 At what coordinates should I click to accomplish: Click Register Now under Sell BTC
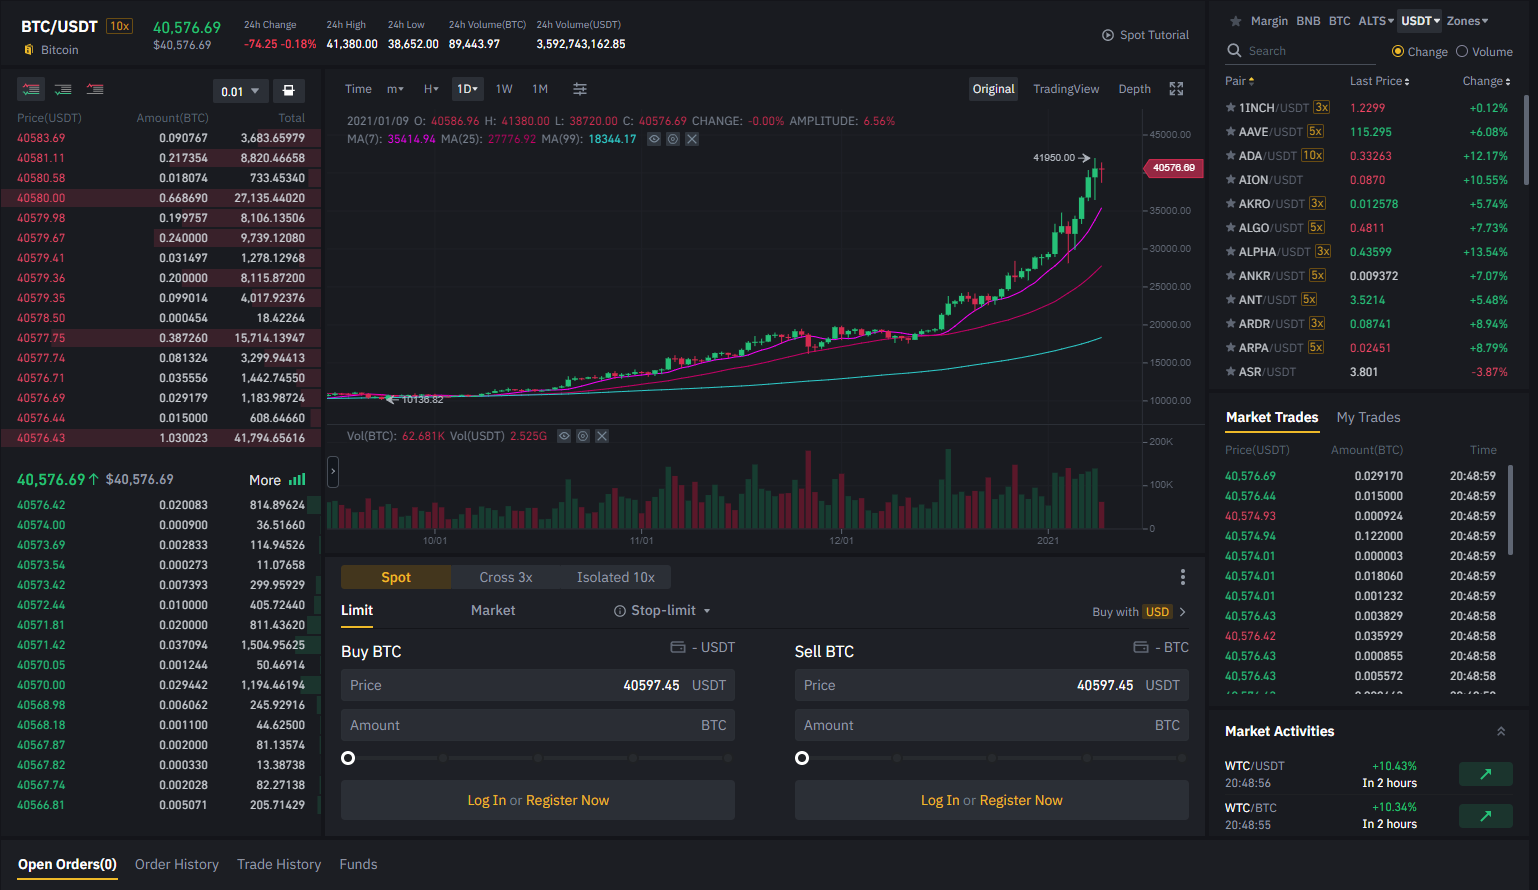coord(1021,801)
